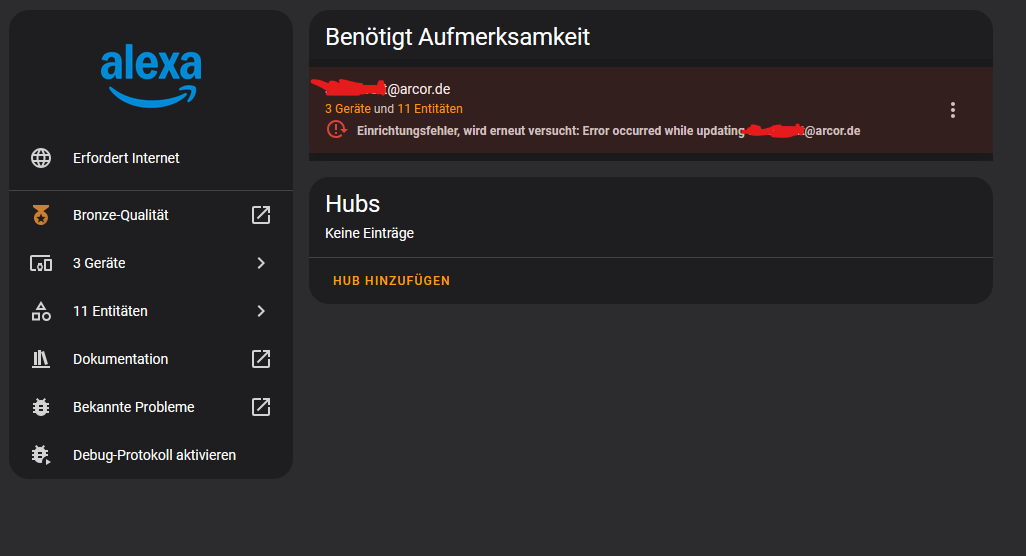Activate Debug-Protokoll aktivieren
1026x556 pixels.
tap(154, 455)
